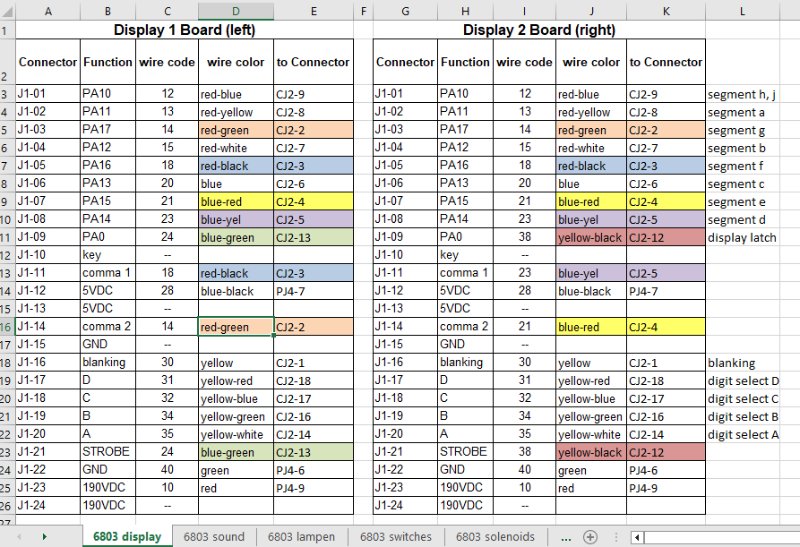Click the red yellow-black cell in row 11
Image resolution: width=800 pixels, height=547 pixels.
(x=591, y=238)
